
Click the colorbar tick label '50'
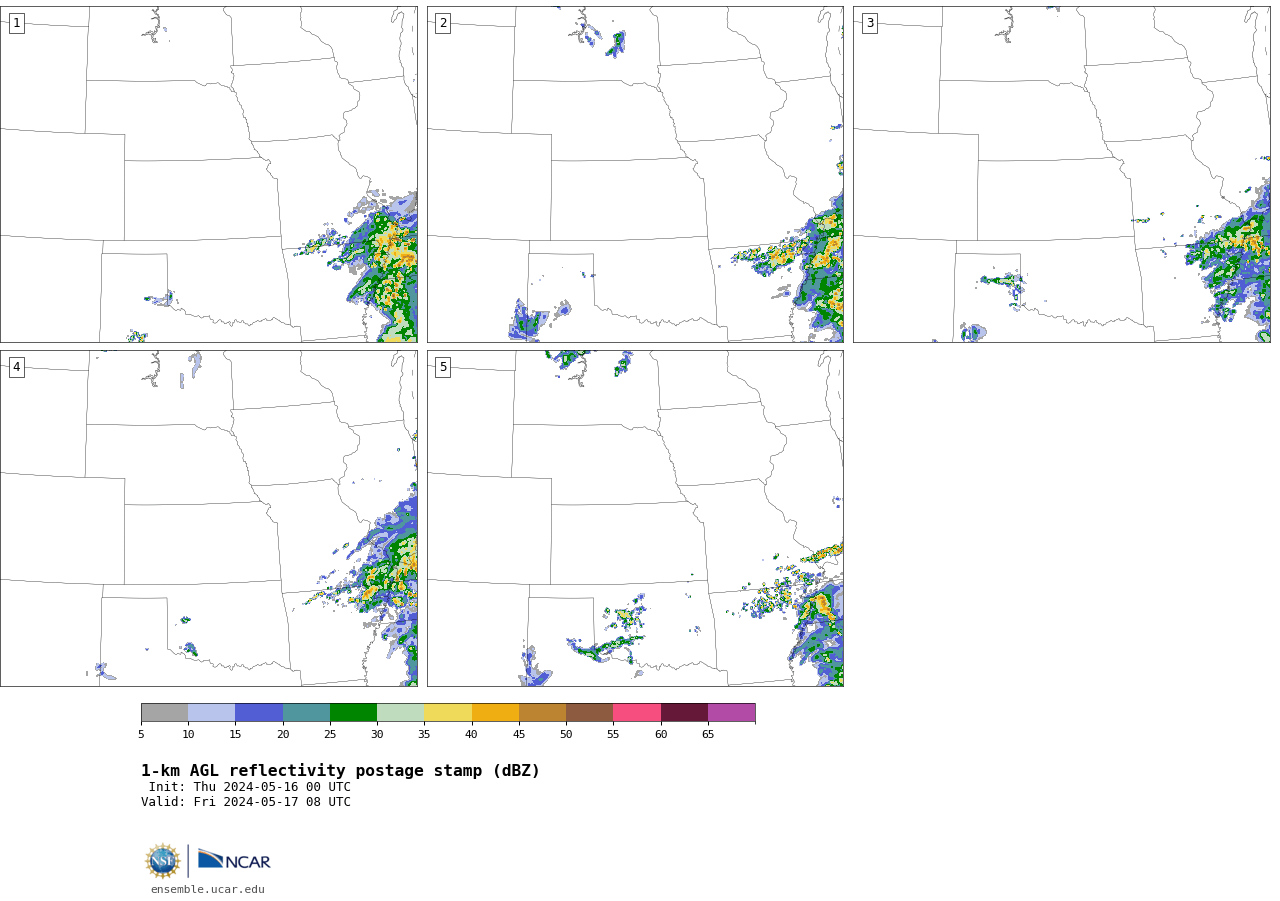(x=566, y=735)
